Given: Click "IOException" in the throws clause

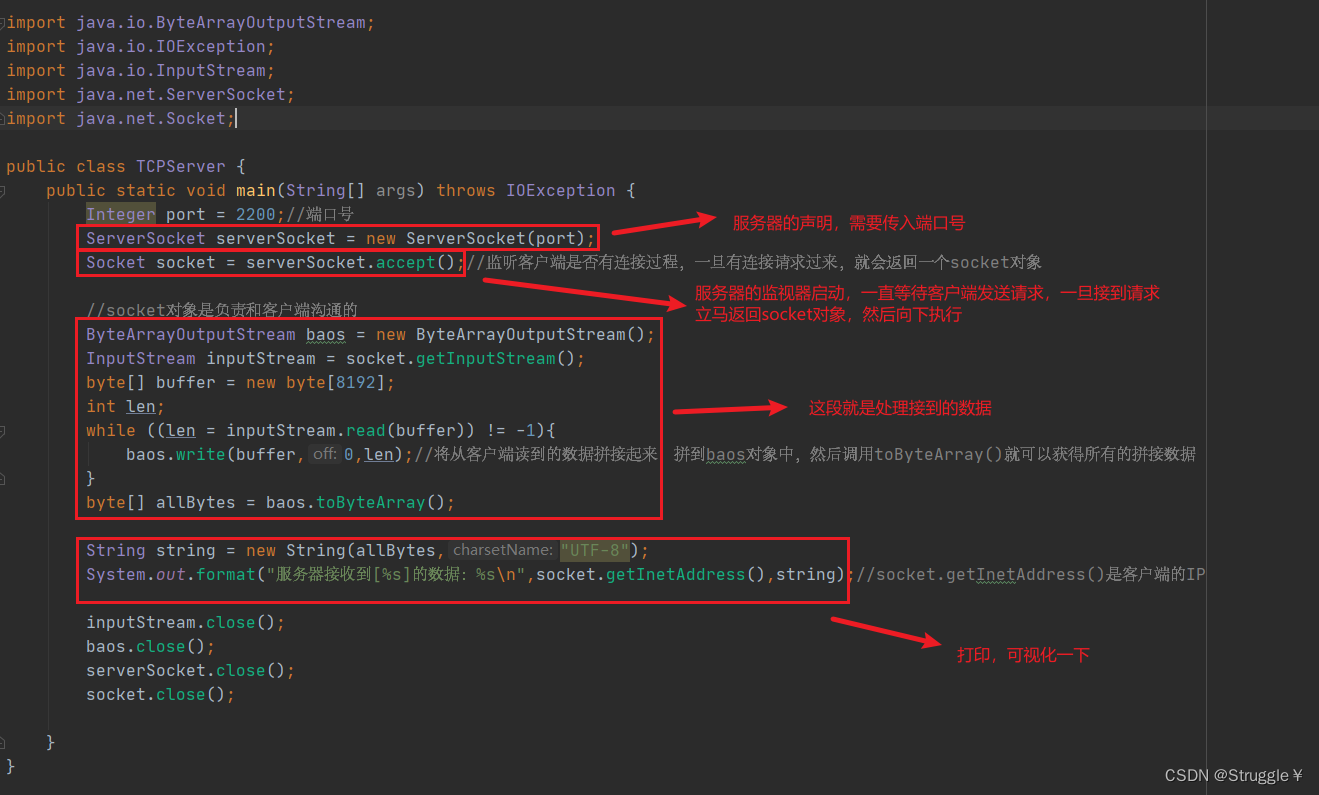Looking at the screenshot, I should [x=560, y=190].
